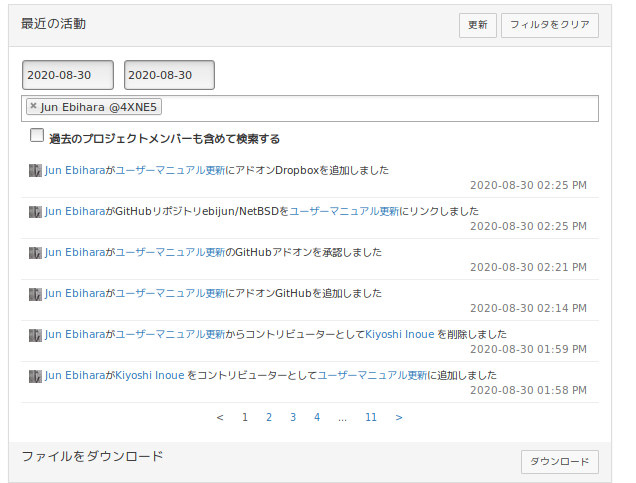Click avatar icon beside Dropbox addon entry
Screen dimensions: 636x483
[35, 170]
